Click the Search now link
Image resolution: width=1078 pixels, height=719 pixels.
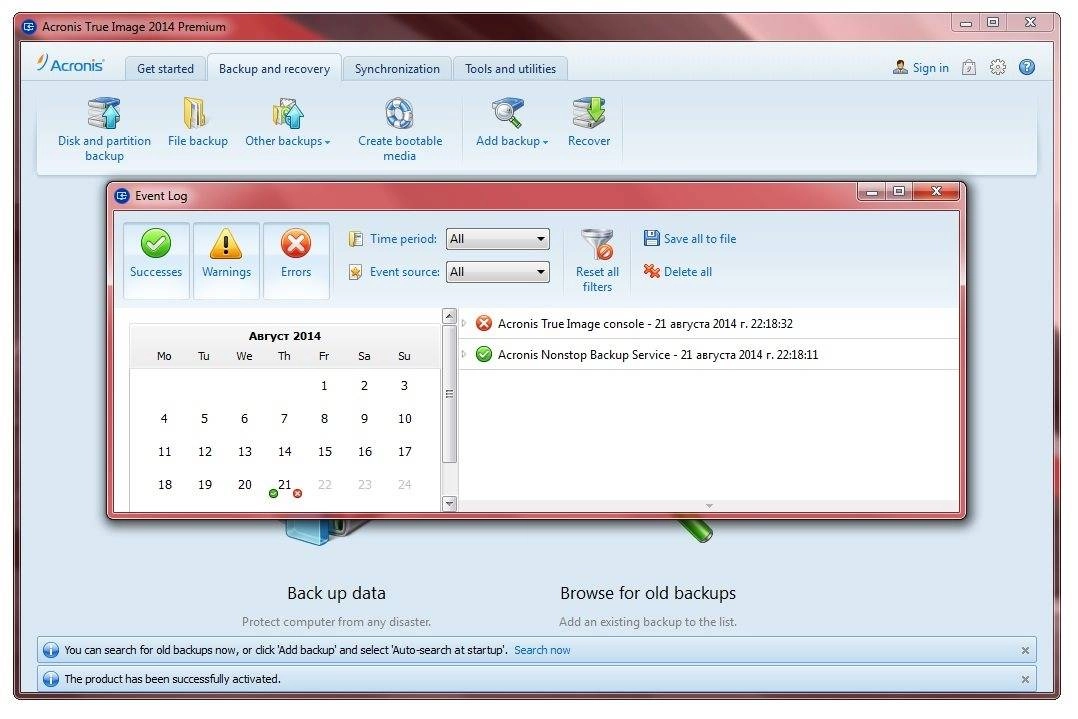click(x=542, y=650)
